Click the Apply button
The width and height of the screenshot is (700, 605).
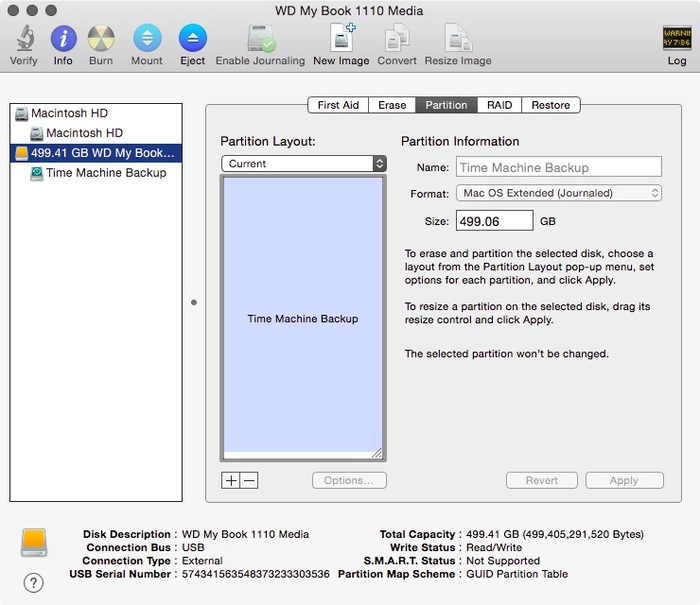pos(624,480)
